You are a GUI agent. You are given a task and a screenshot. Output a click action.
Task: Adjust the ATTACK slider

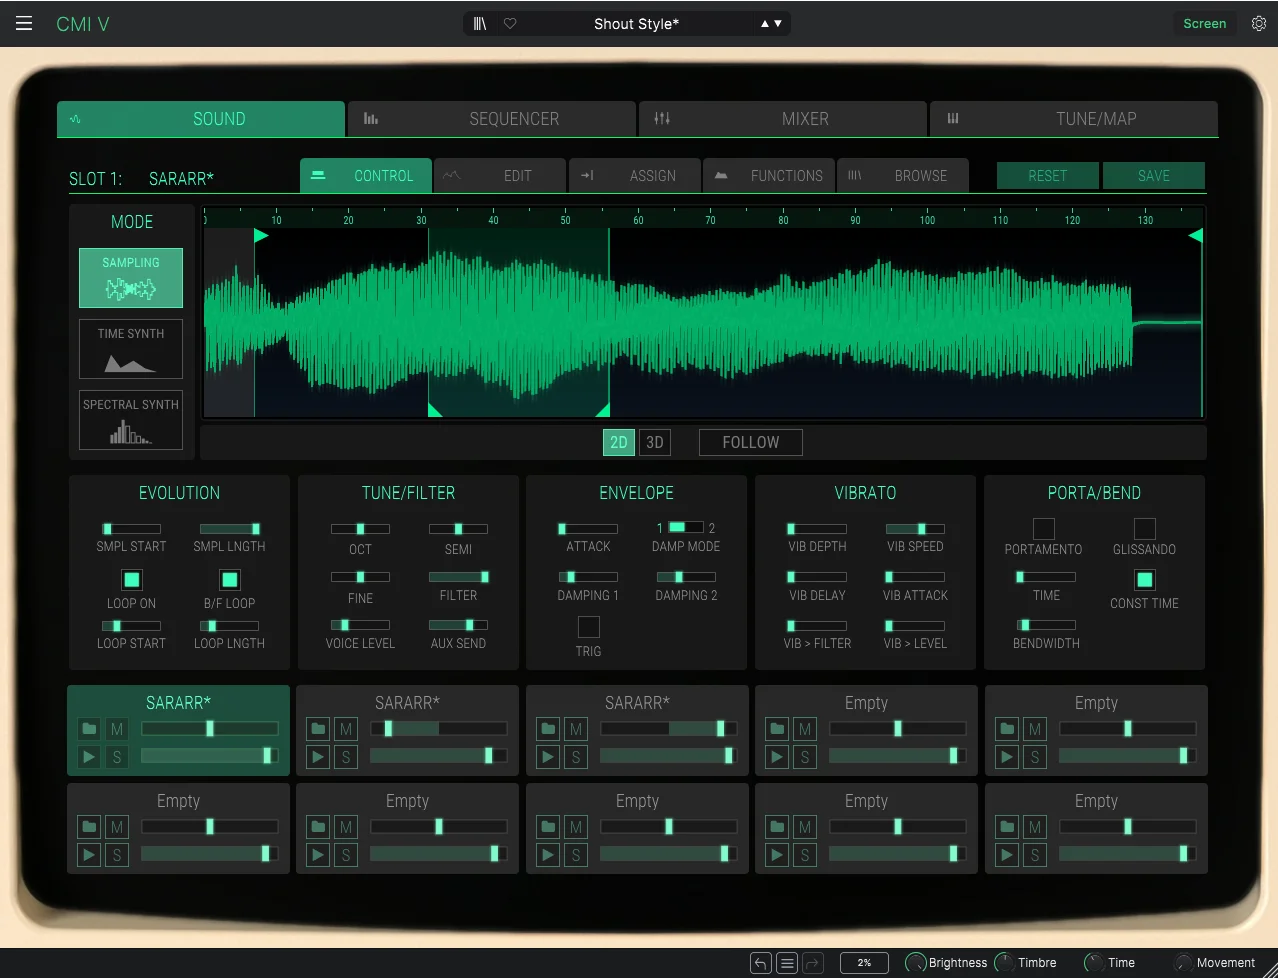point(588,529)
